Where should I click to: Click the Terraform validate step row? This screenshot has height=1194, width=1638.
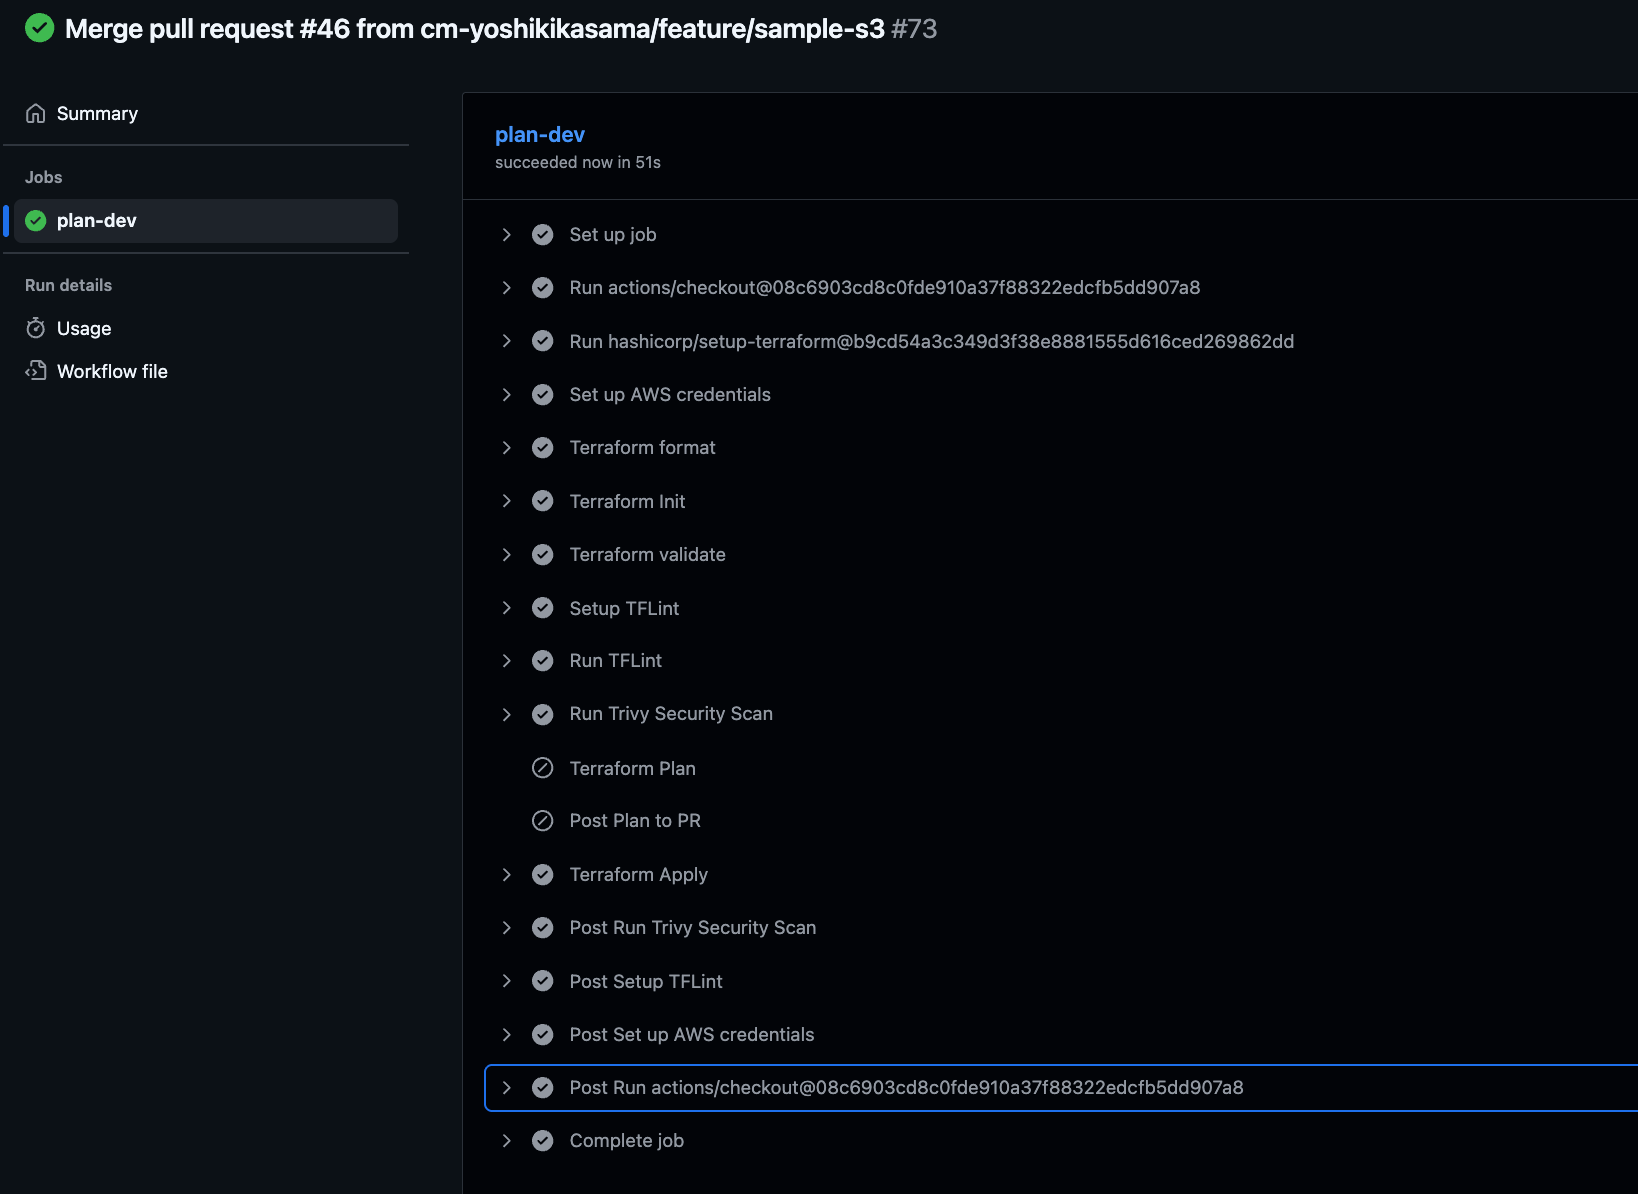(647, 555)
